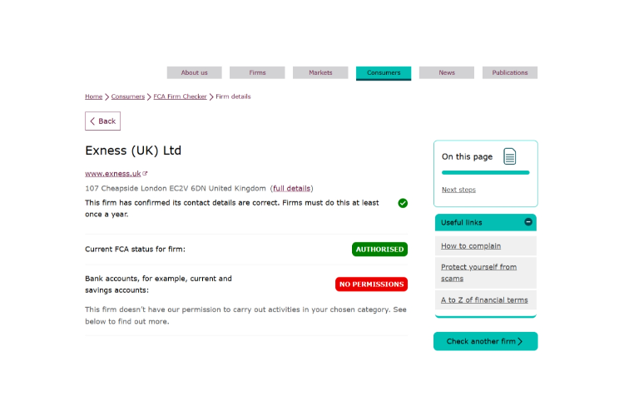
Task: Jump to Next steps section
Action: click(458, 190)
